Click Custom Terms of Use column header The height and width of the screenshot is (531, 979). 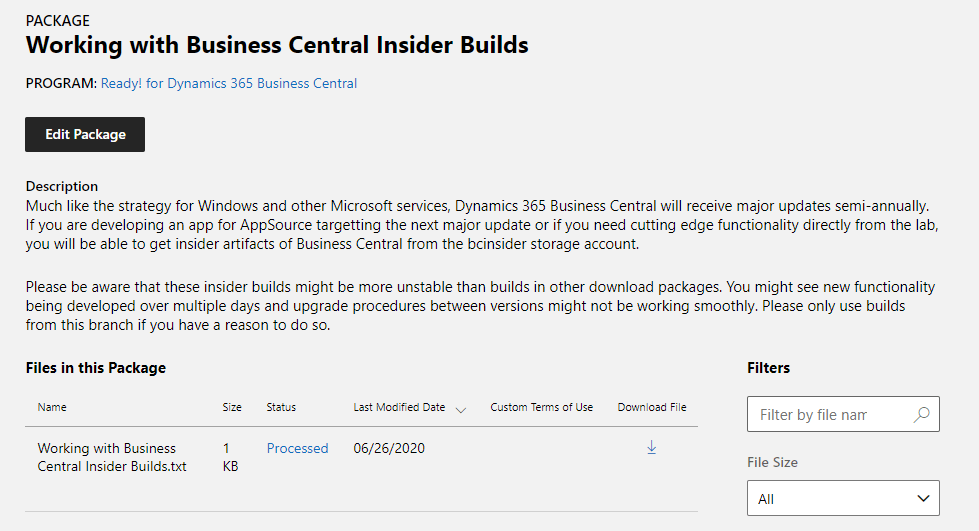pyautogui.click(x=541, y=407)
